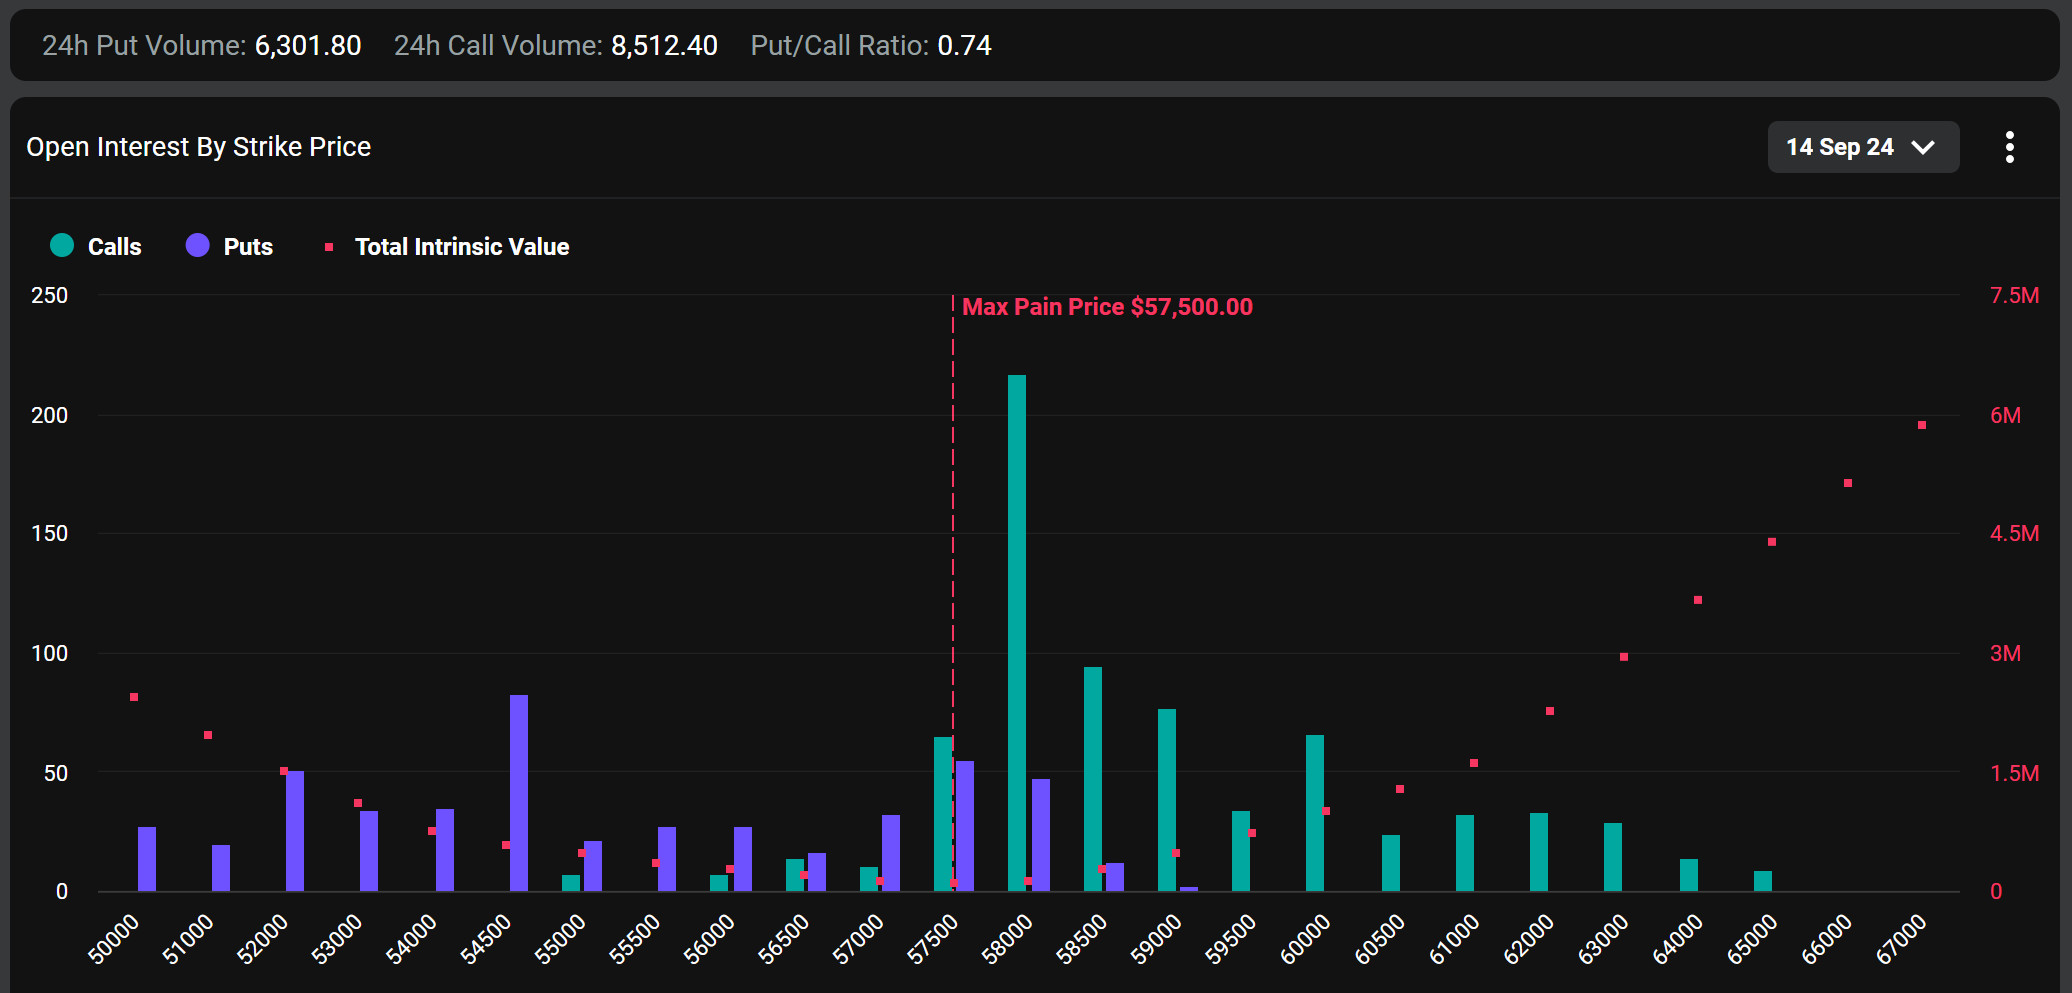Click the 250 left axis label
Viewport: 2072px width, 993px height.
point(50,295)
